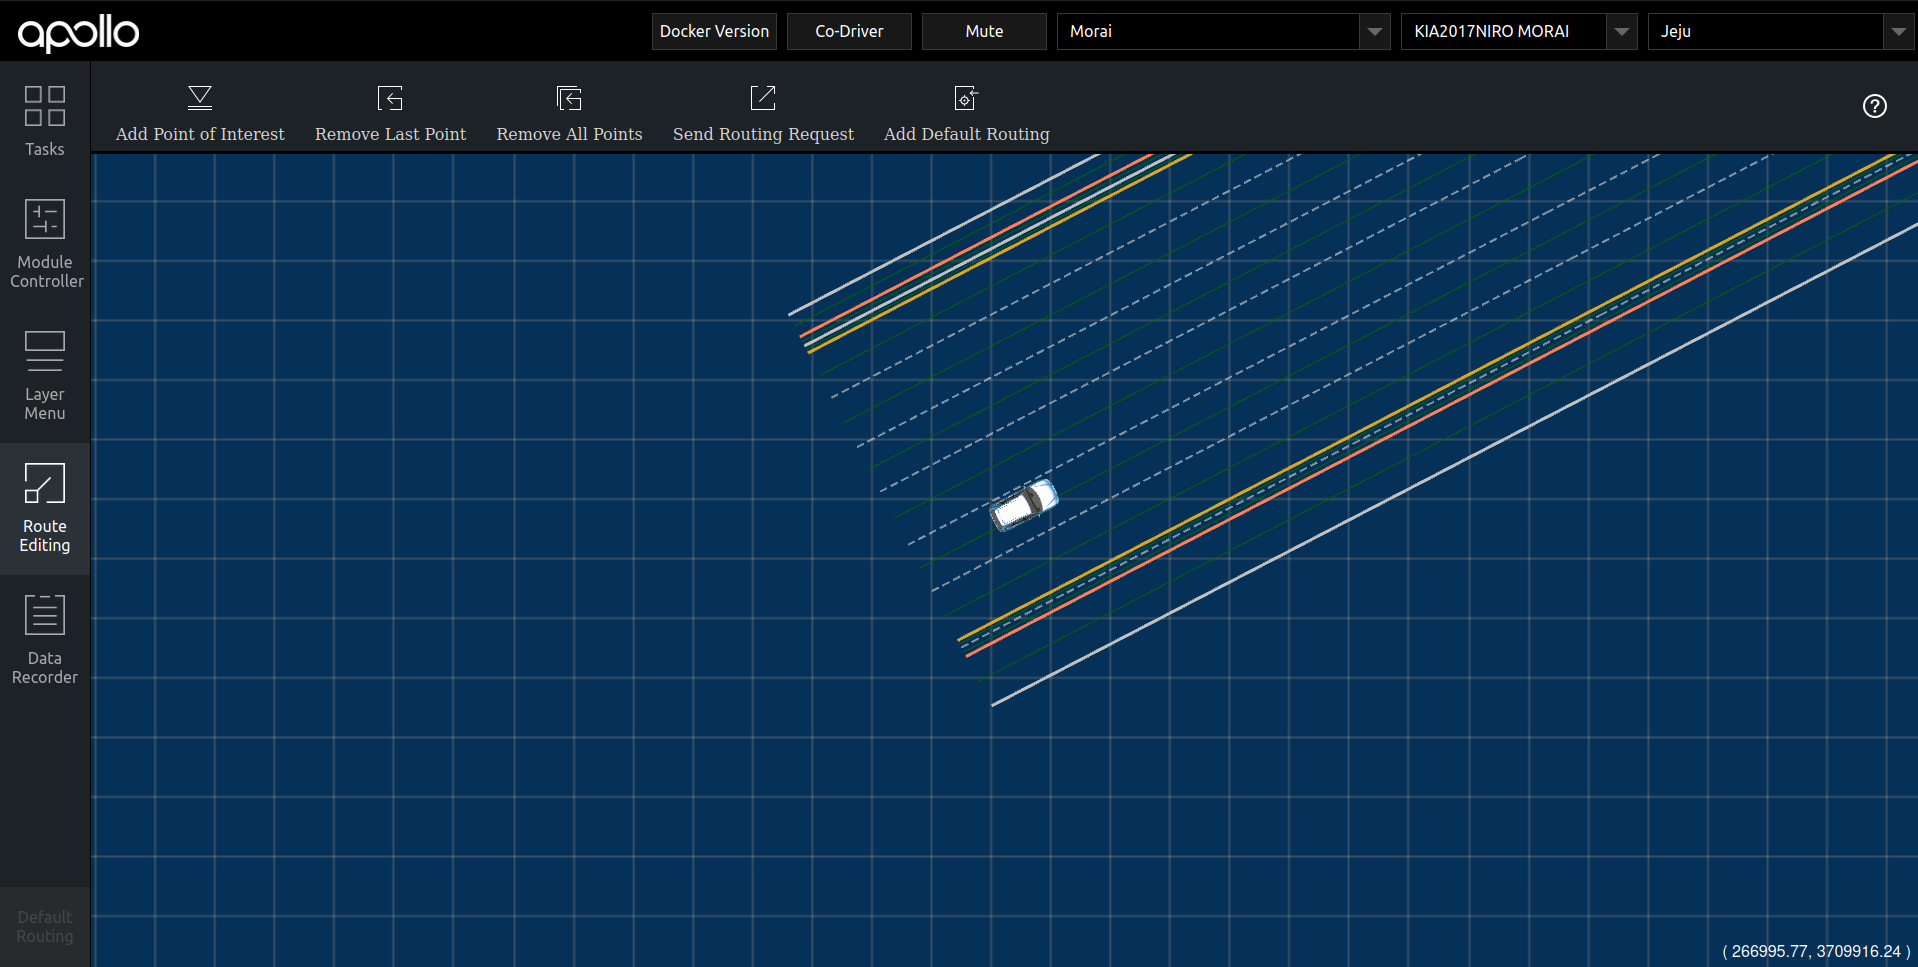Click the Remove All Points icon
1918x967 pixels.
(x=569, y=98)
